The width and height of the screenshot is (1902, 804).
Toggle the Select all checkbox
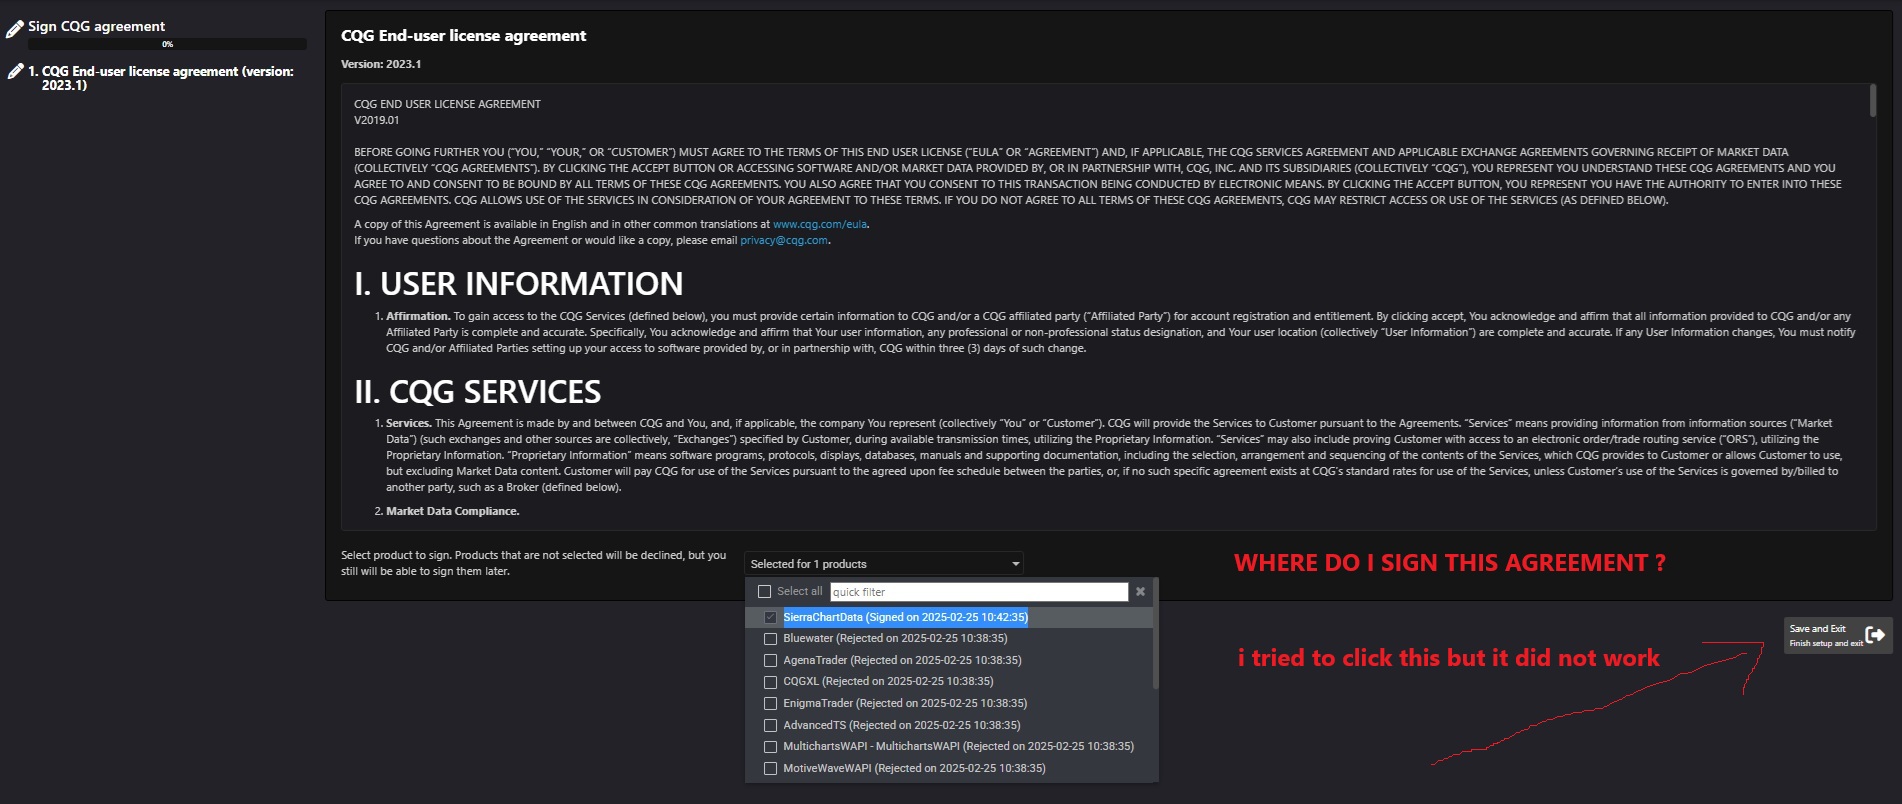pos(765,592)
